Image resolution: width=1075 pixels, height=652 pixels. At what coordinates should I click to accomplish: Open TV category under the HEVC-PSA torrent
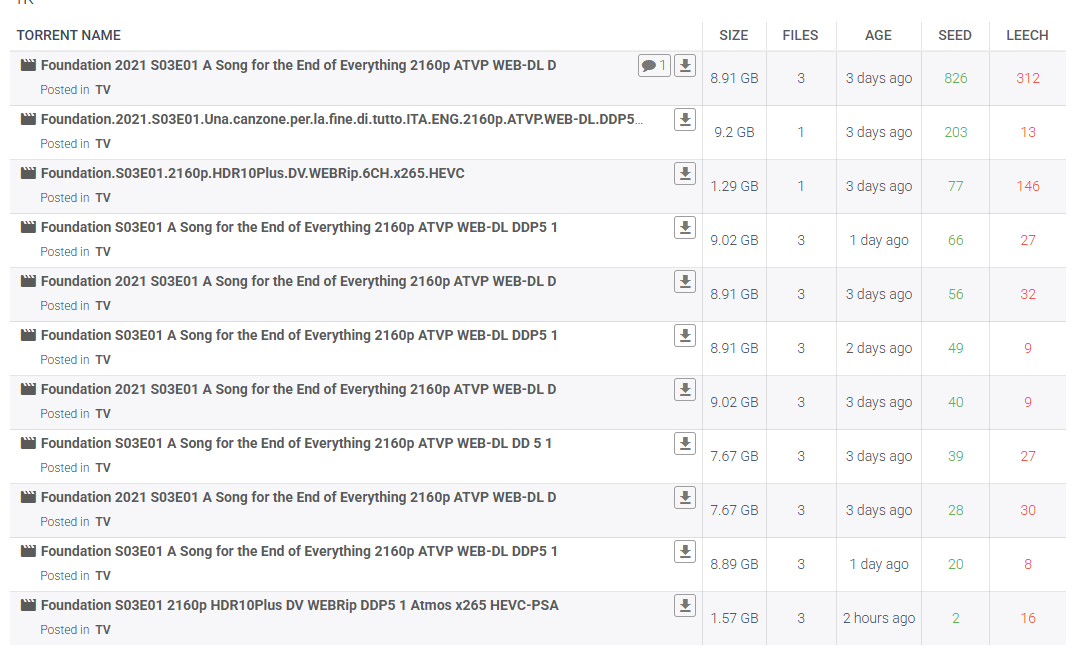coord(103,630)
